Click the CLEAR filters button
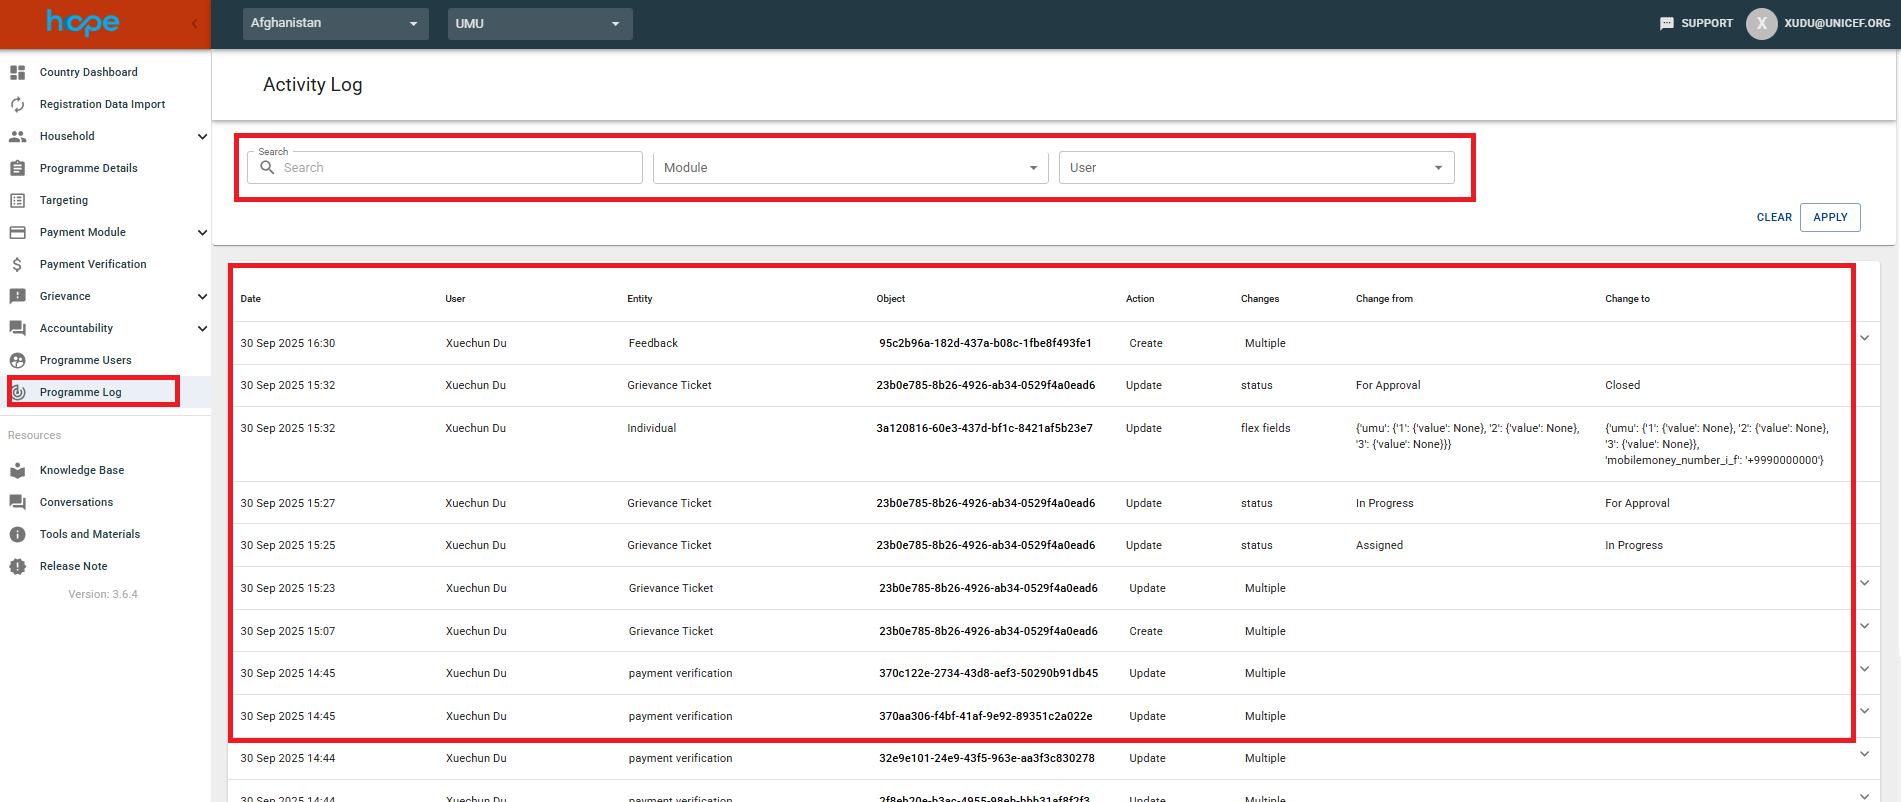Screen dimensions: 1901x802 [x=1773, y=217]
